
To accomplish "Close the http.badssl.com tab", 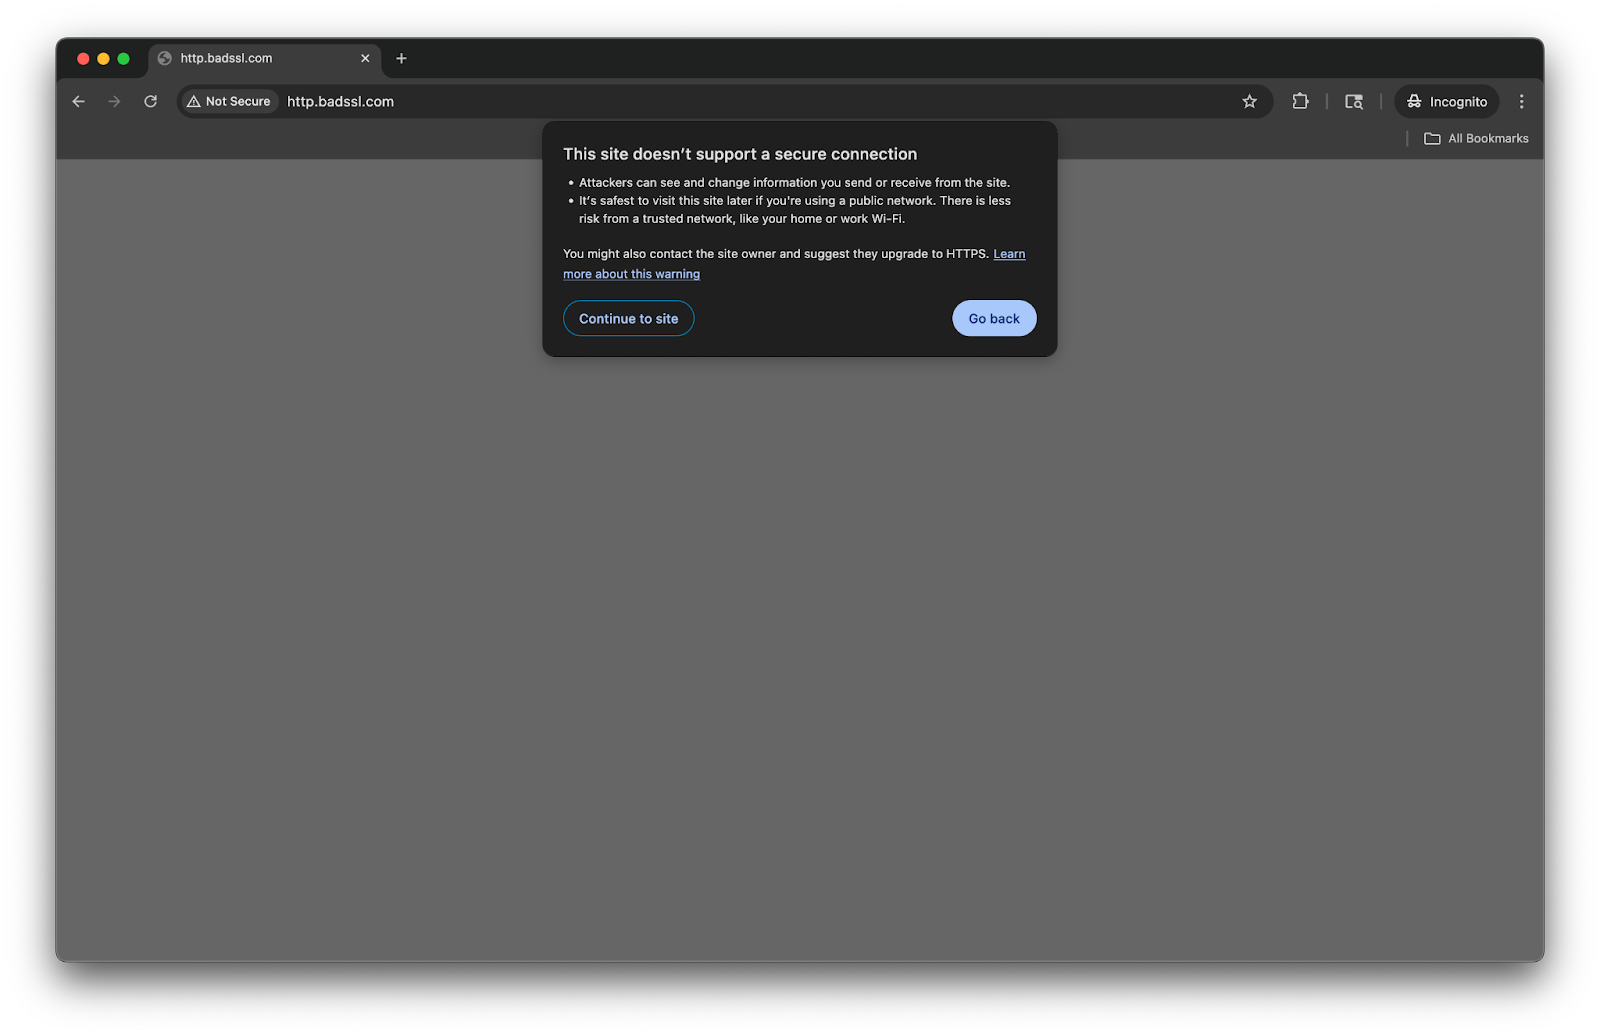I will click(x=365, y=58).
